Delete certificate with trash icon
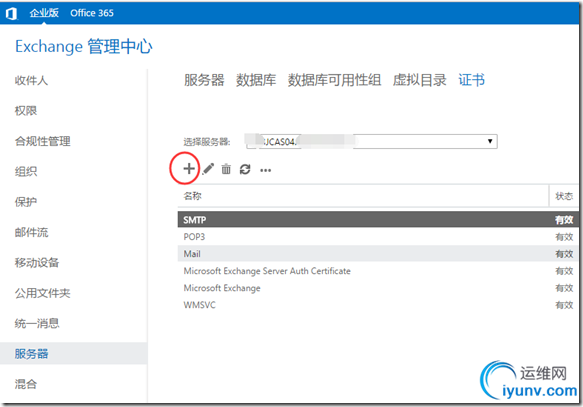This screenshot has width=583, height=407. pyautogui.click(x=226, y=169)
